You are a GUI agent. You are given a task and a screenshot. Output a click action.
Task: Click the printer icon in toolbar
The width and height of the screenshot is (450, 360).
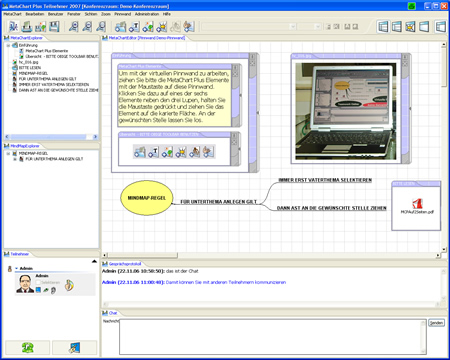[x=27, y=26]
